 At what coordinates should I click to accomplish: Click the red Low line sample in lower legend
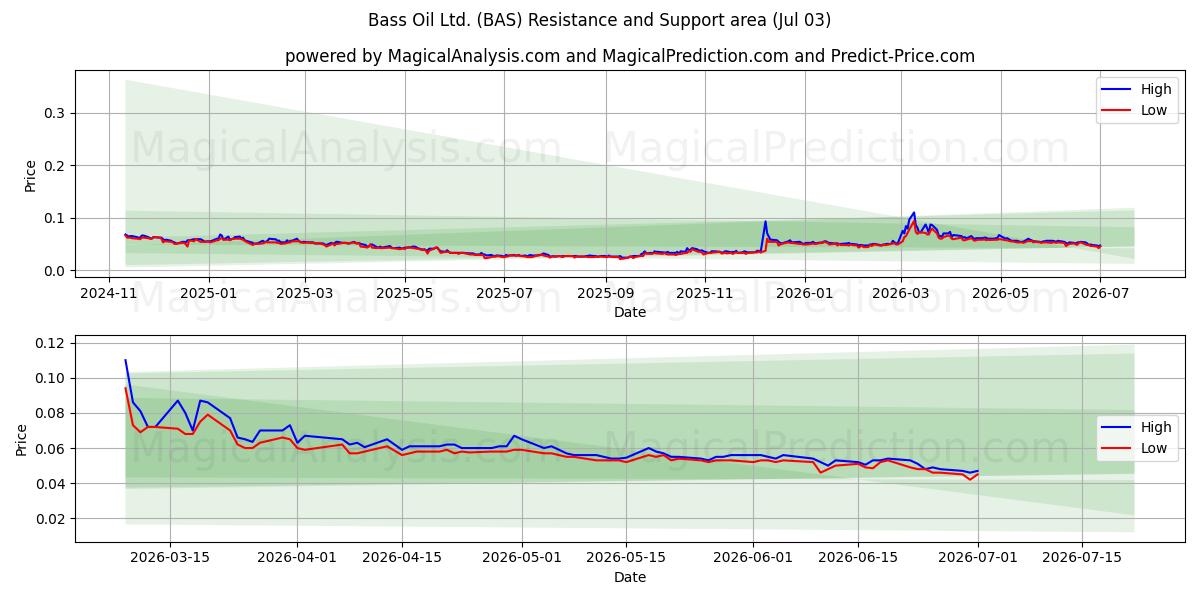(1118, 449)
